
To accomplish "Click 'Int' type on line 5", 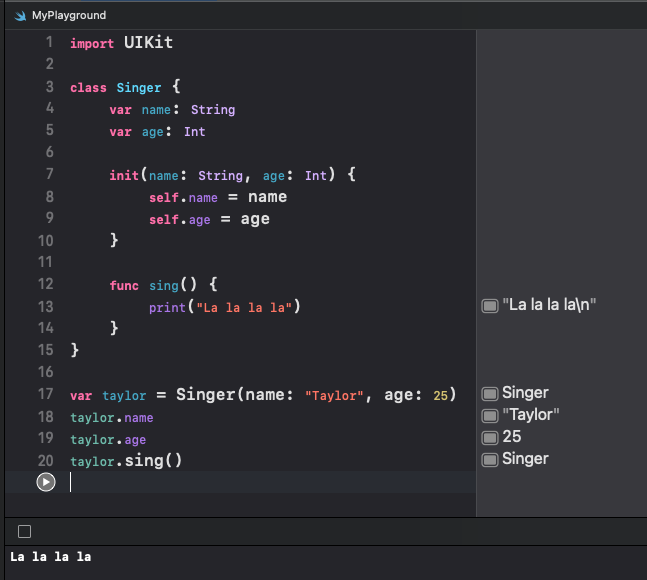I will point(195,132).
